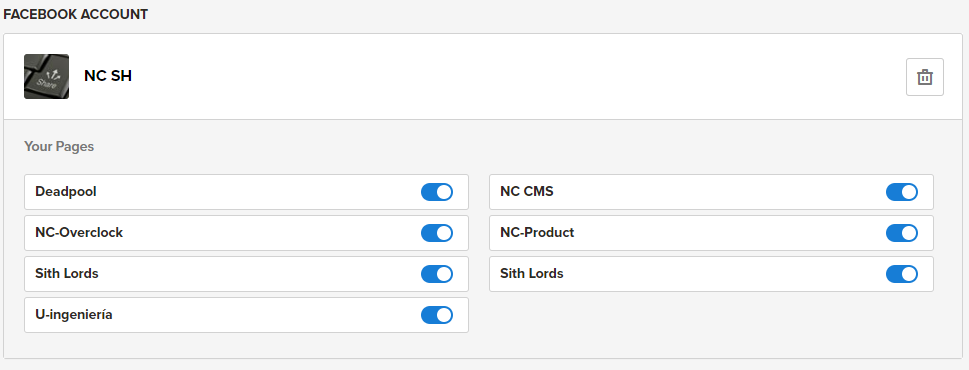The image size is (969, 370).
Task: Switch off the NC-Product page toggle
Action: 902,233
